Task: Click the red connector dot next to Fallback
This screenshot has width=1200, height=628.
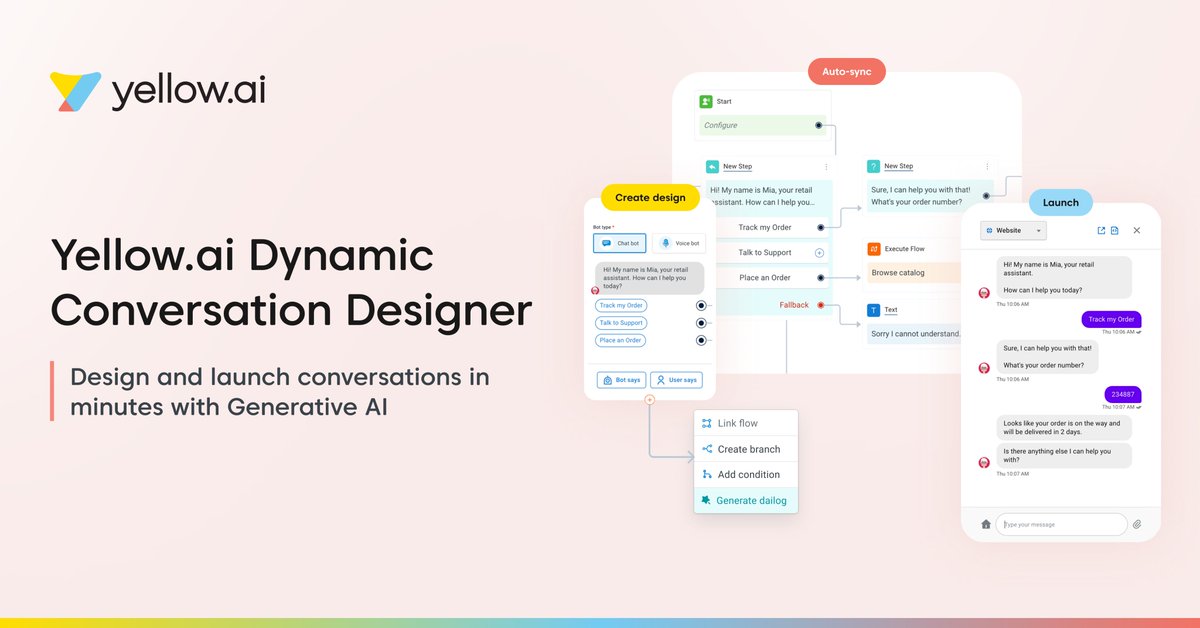Action: pyautogui.click(x=820, y=304)
